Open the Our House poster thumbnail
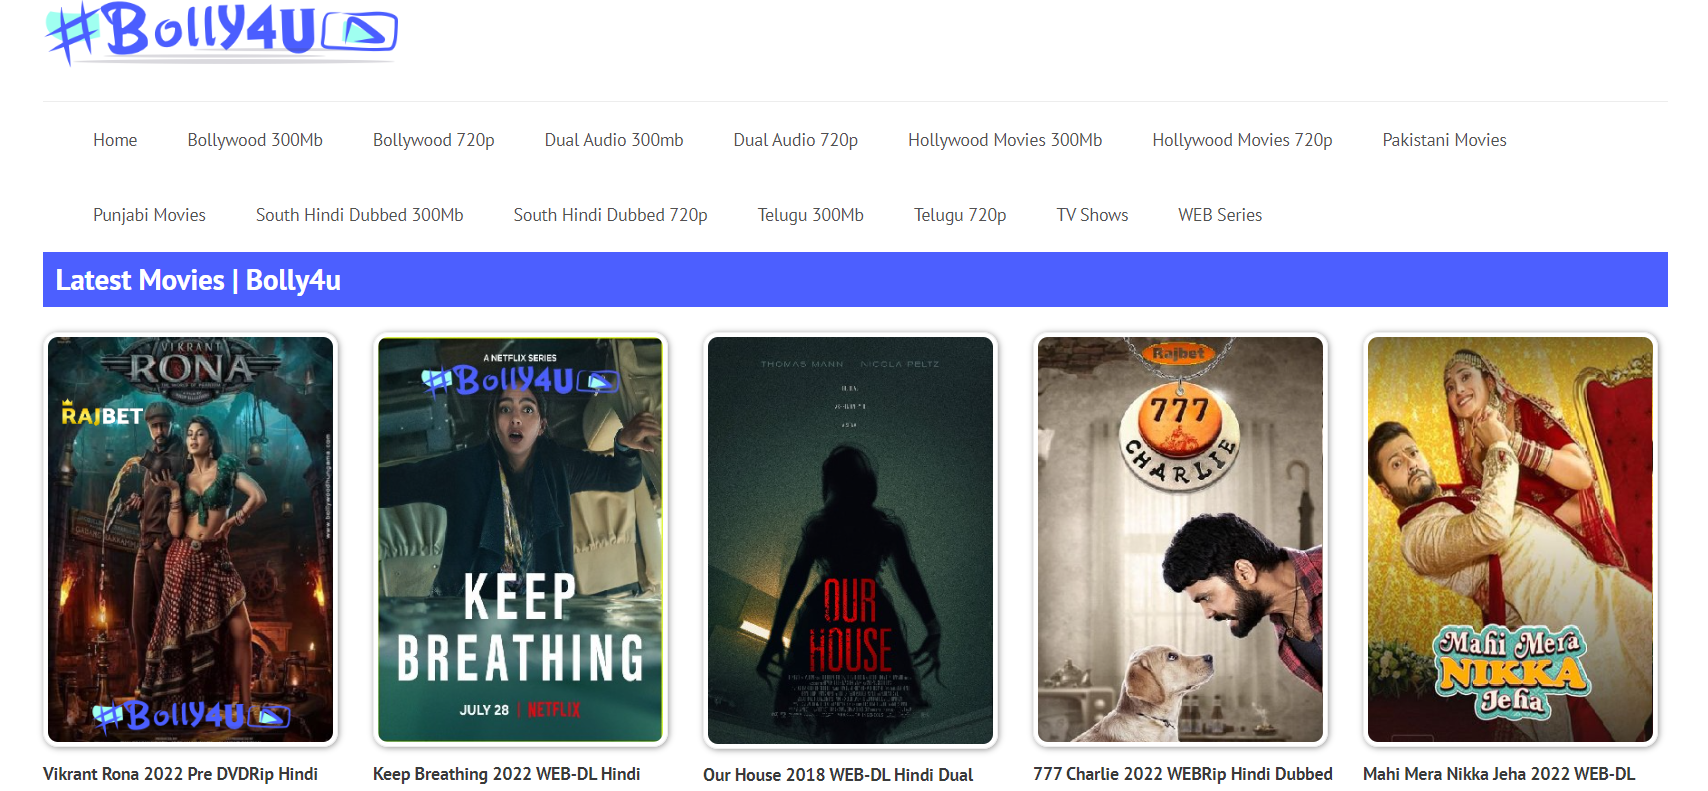 pyautogui.click(x=850, y=540)
